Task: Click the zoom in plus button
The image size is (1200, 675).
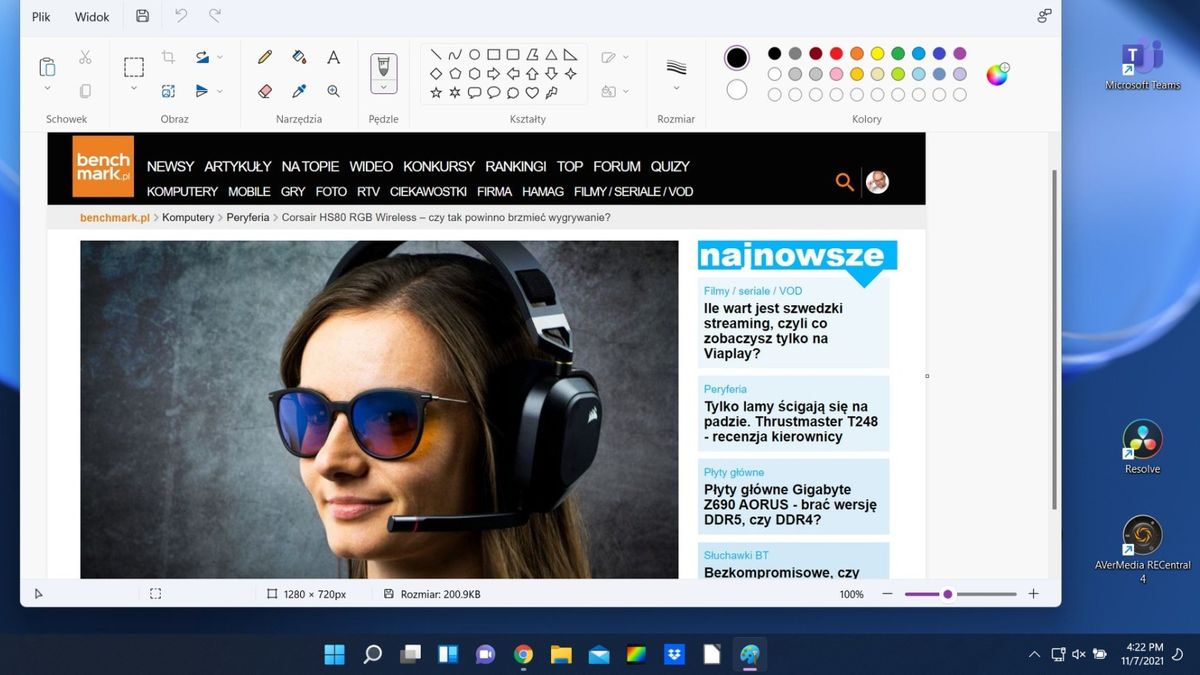Action: (1033, 594)
